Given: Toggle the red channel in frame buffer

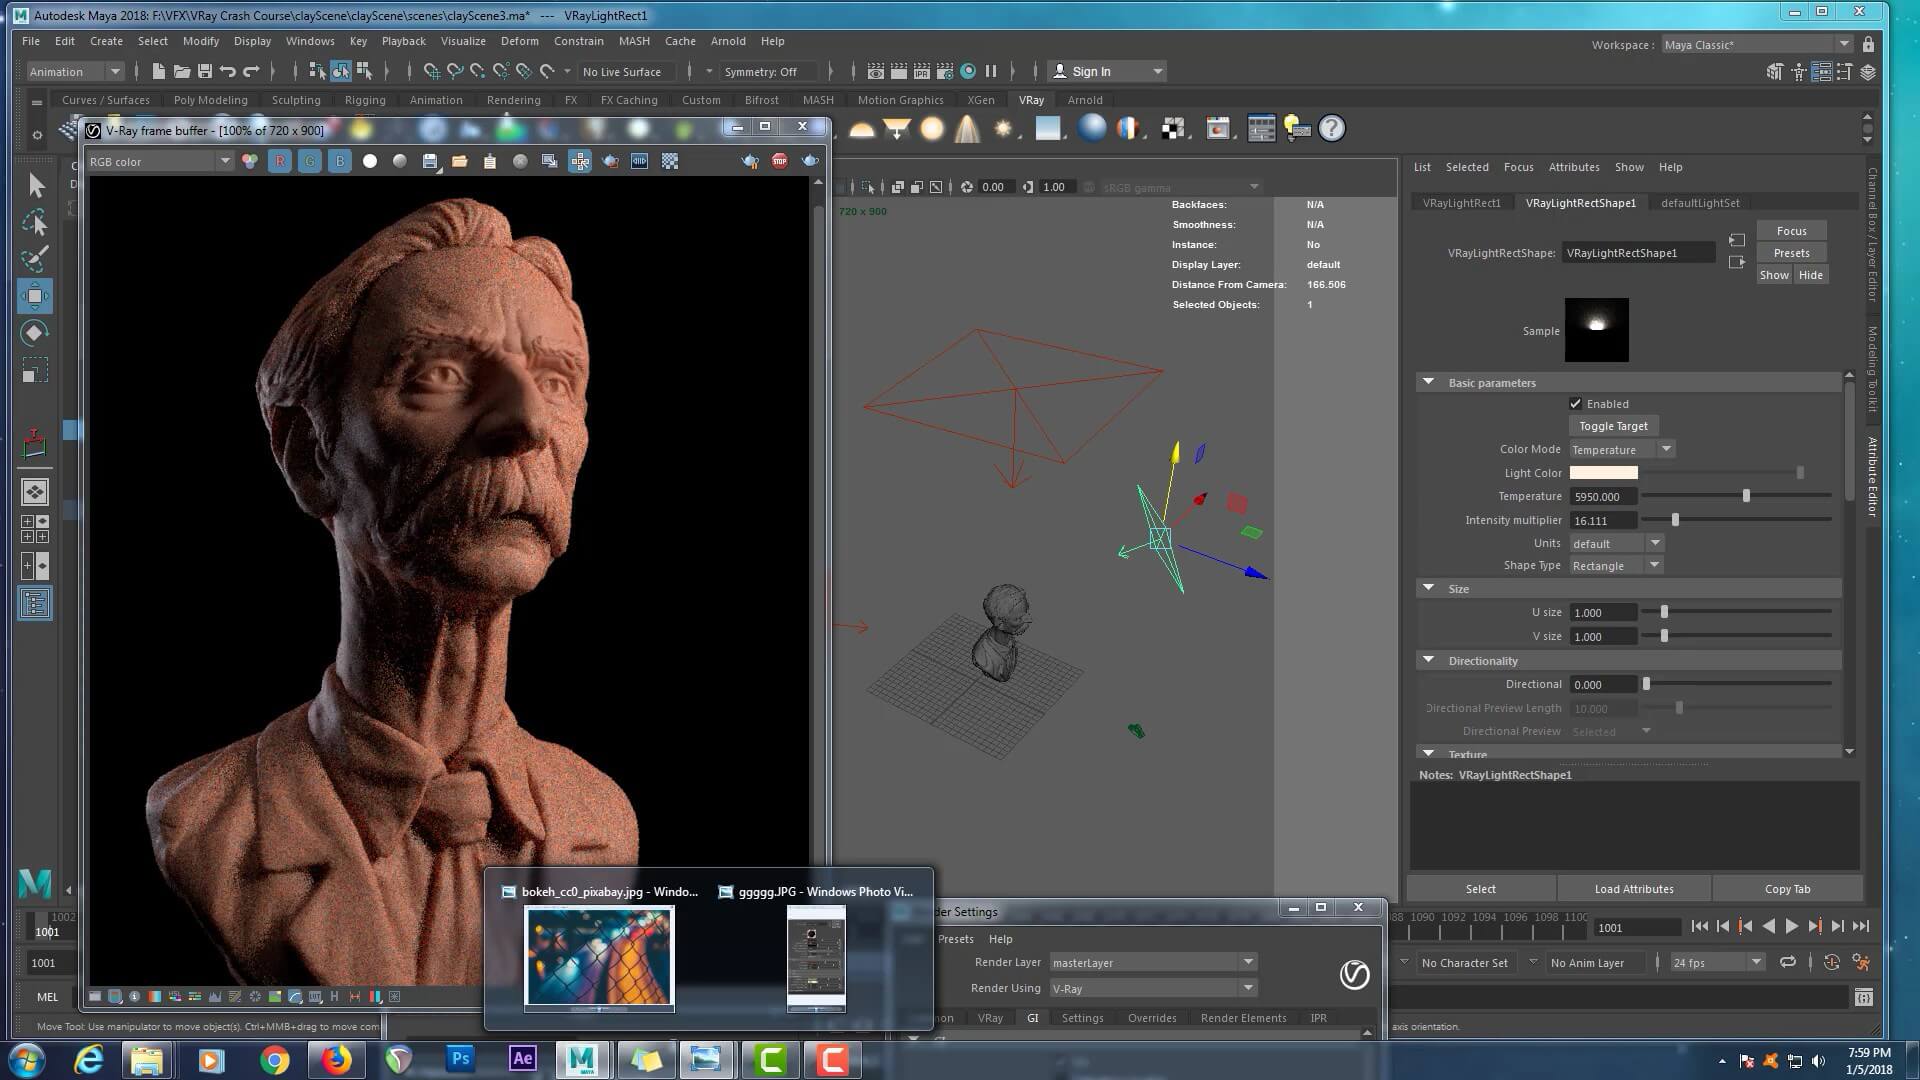Looking at the screenshot, I should coord(280,161).
